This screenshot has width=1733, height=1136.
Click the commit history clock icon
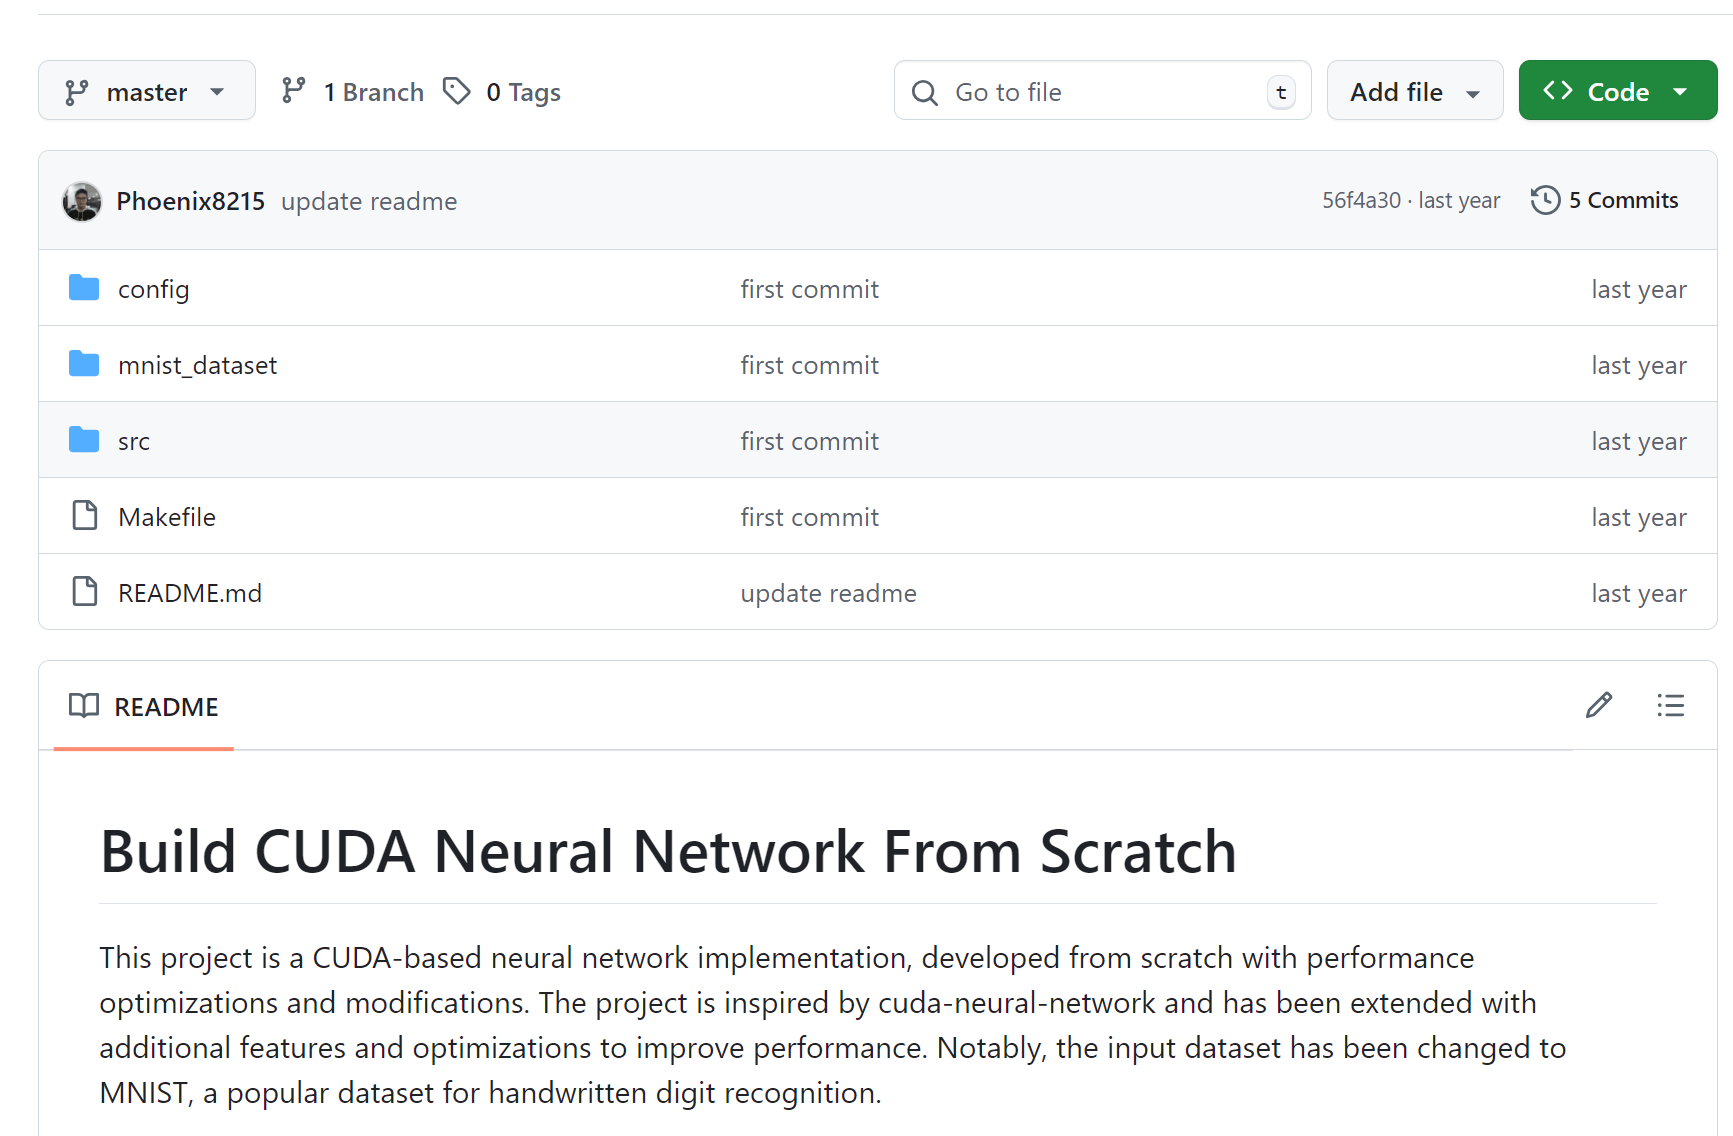(x=1545, y=200)
